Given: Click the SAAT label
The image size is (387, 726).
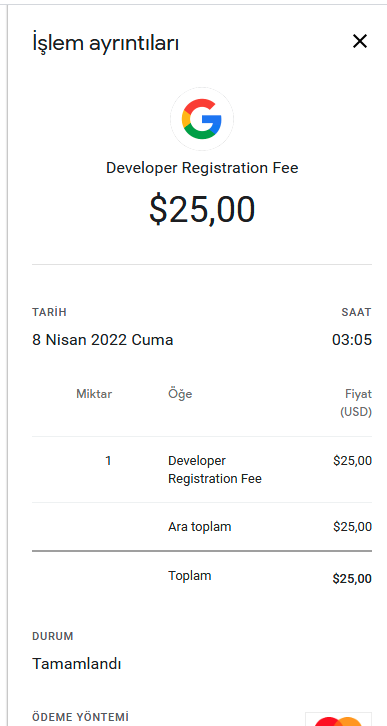Looking at the screenshot, I should pos(356,312).
